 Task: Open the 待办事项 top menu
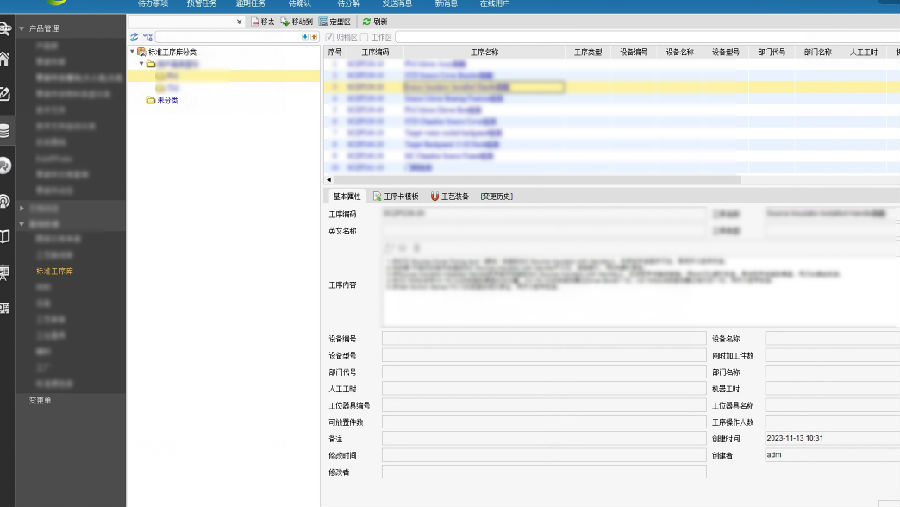click(x=153, y=3)
